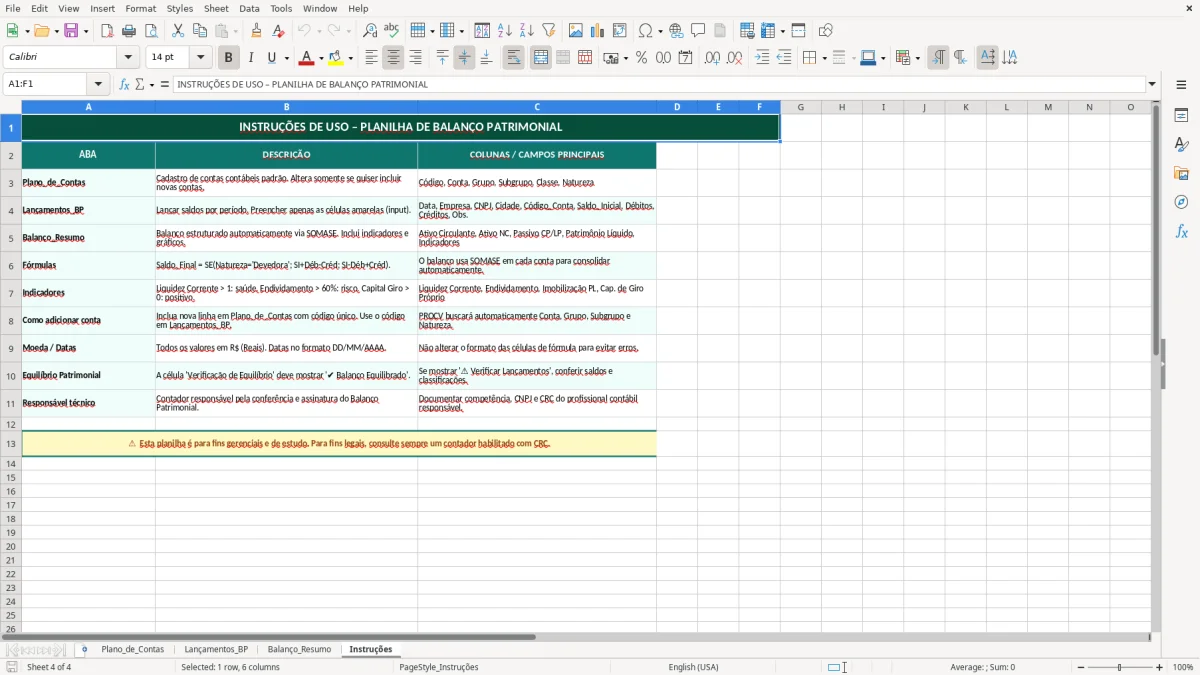Insert a hyperlink
This screenshot has width=1200, height=675.
[x=677, y=30]
